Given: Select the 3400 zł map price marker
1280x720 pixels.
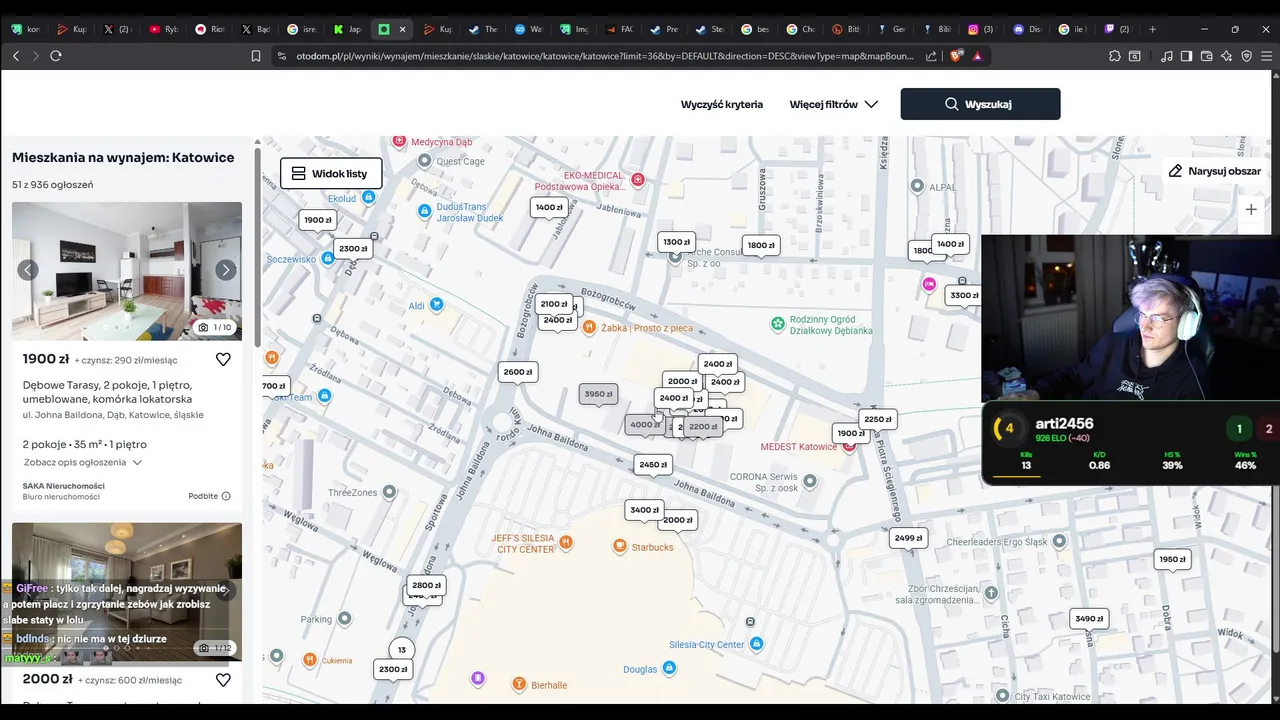Looking at the screenshot, I should point(645,510).
